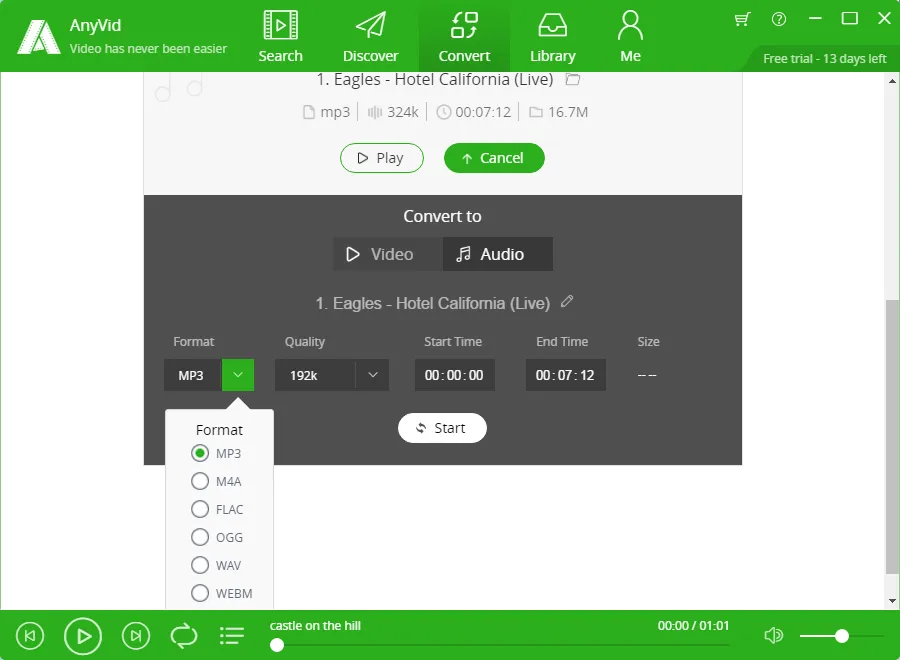Switch to the Convert tab
The height and width of the screenshot is (660, 900).
pos(464,36)
